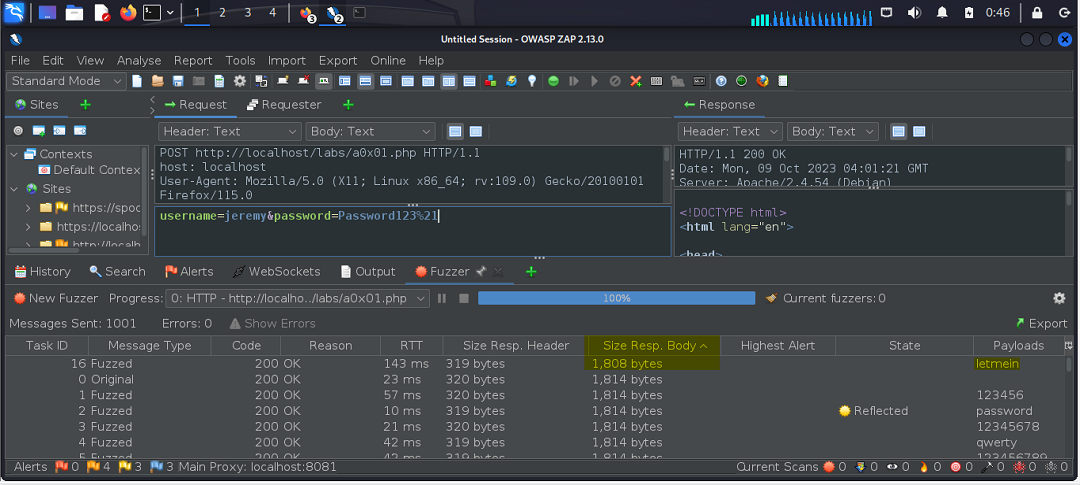Viewport: 1080px width, 485px height.
Task: Switch to the Requester tab
Action: tap(284, 105)
